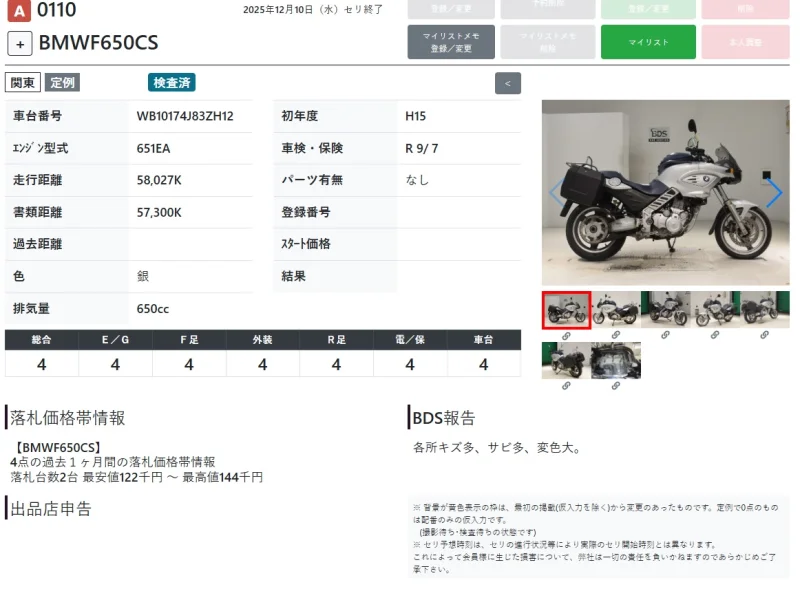Viewport: 800px width, 600px height.
Task: Select the third thumbnail in top row
Action: pos(665,309)
